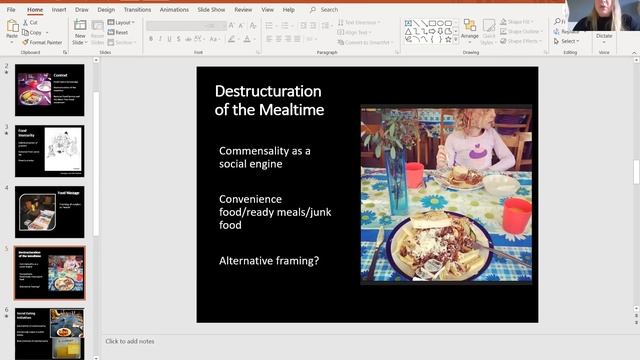
Task: Switch to the Slide Show tab
Action: click(211, 9)
